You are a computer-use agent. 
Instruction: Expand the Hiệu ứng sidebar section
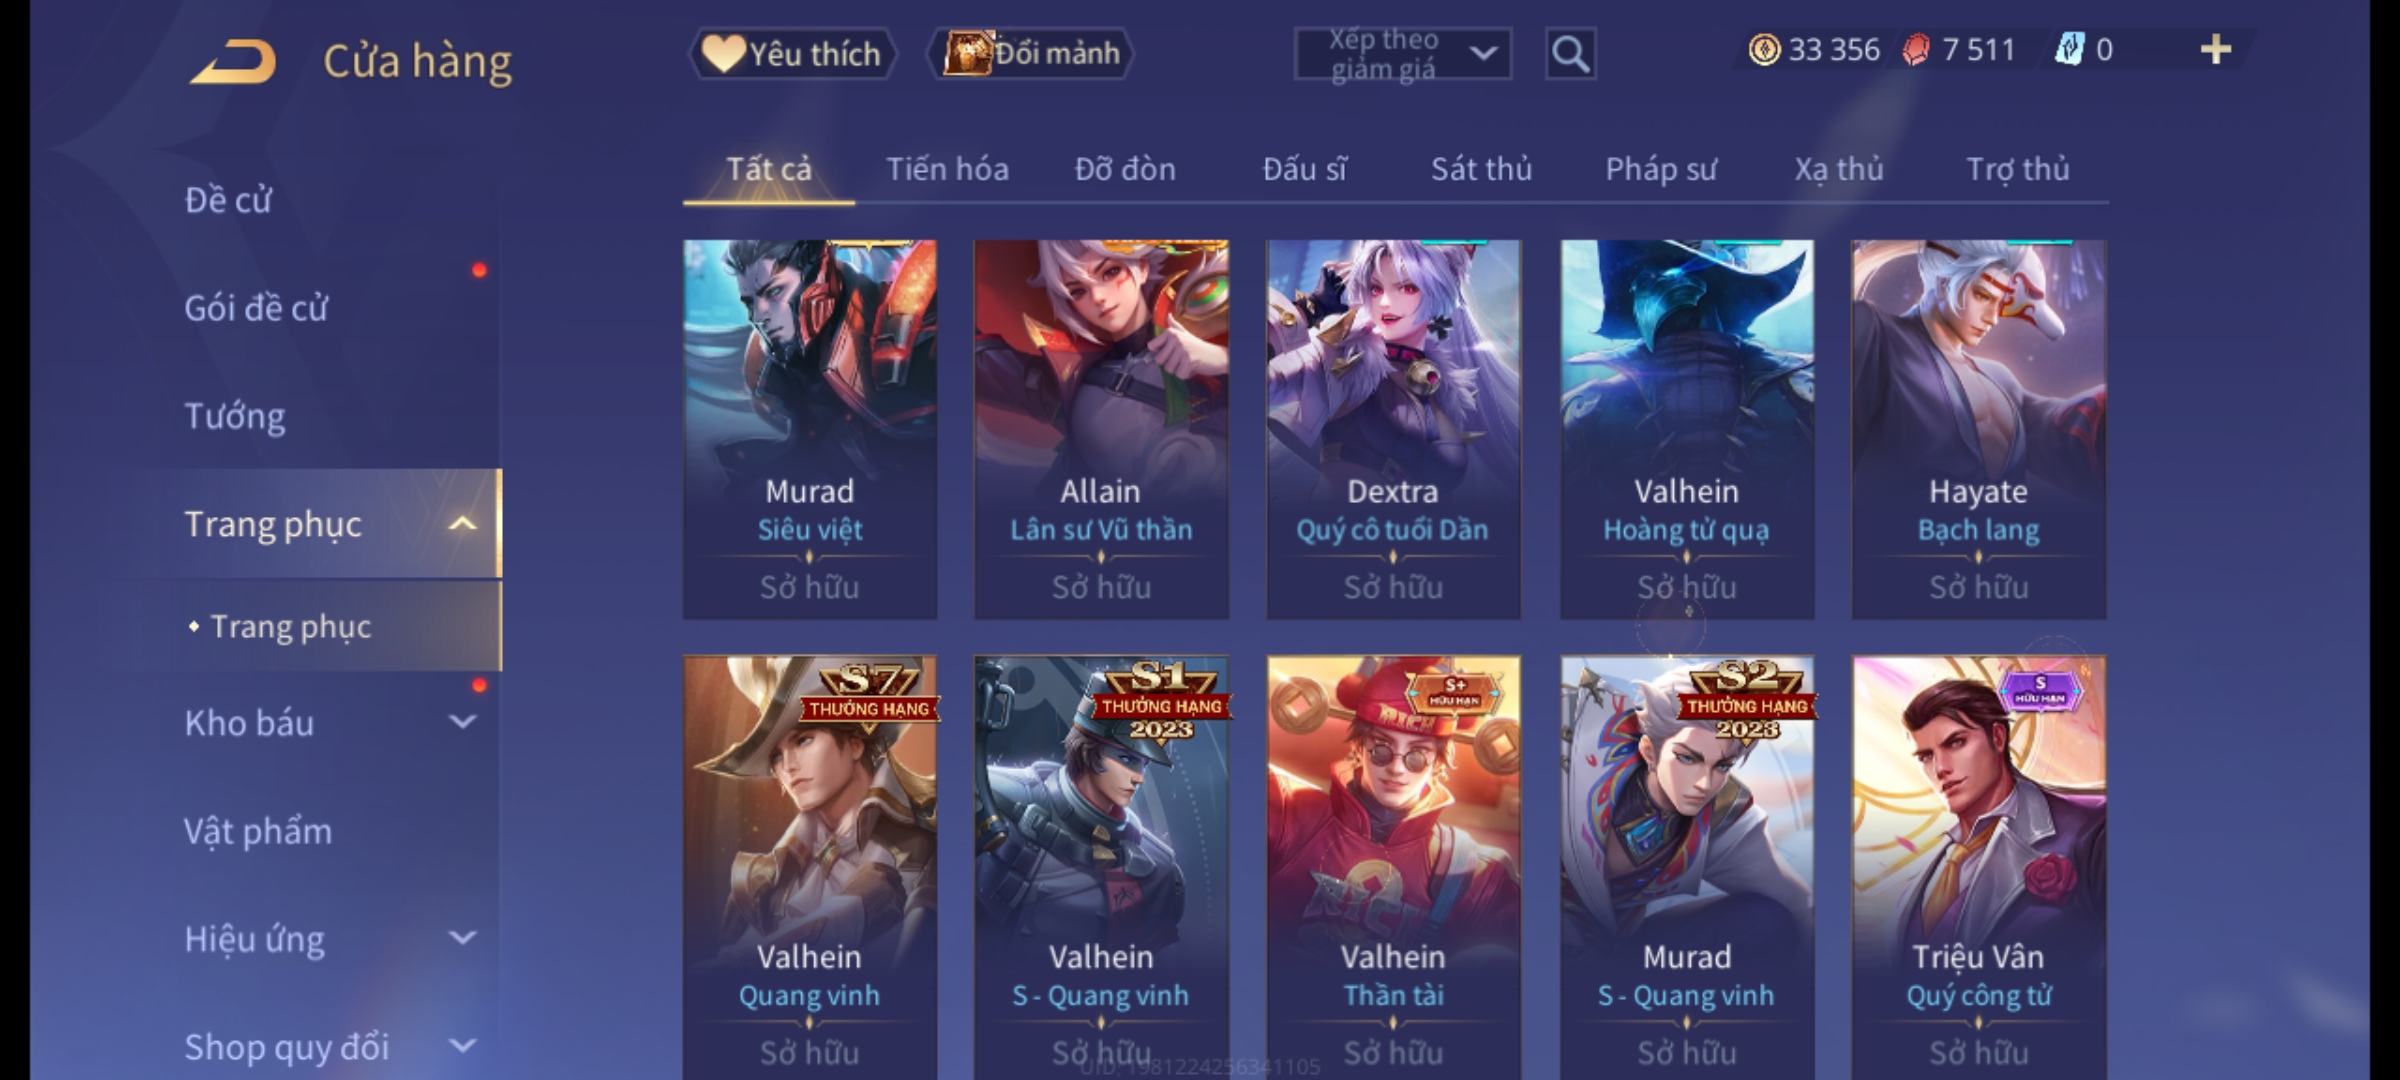[x=462, y=938]
